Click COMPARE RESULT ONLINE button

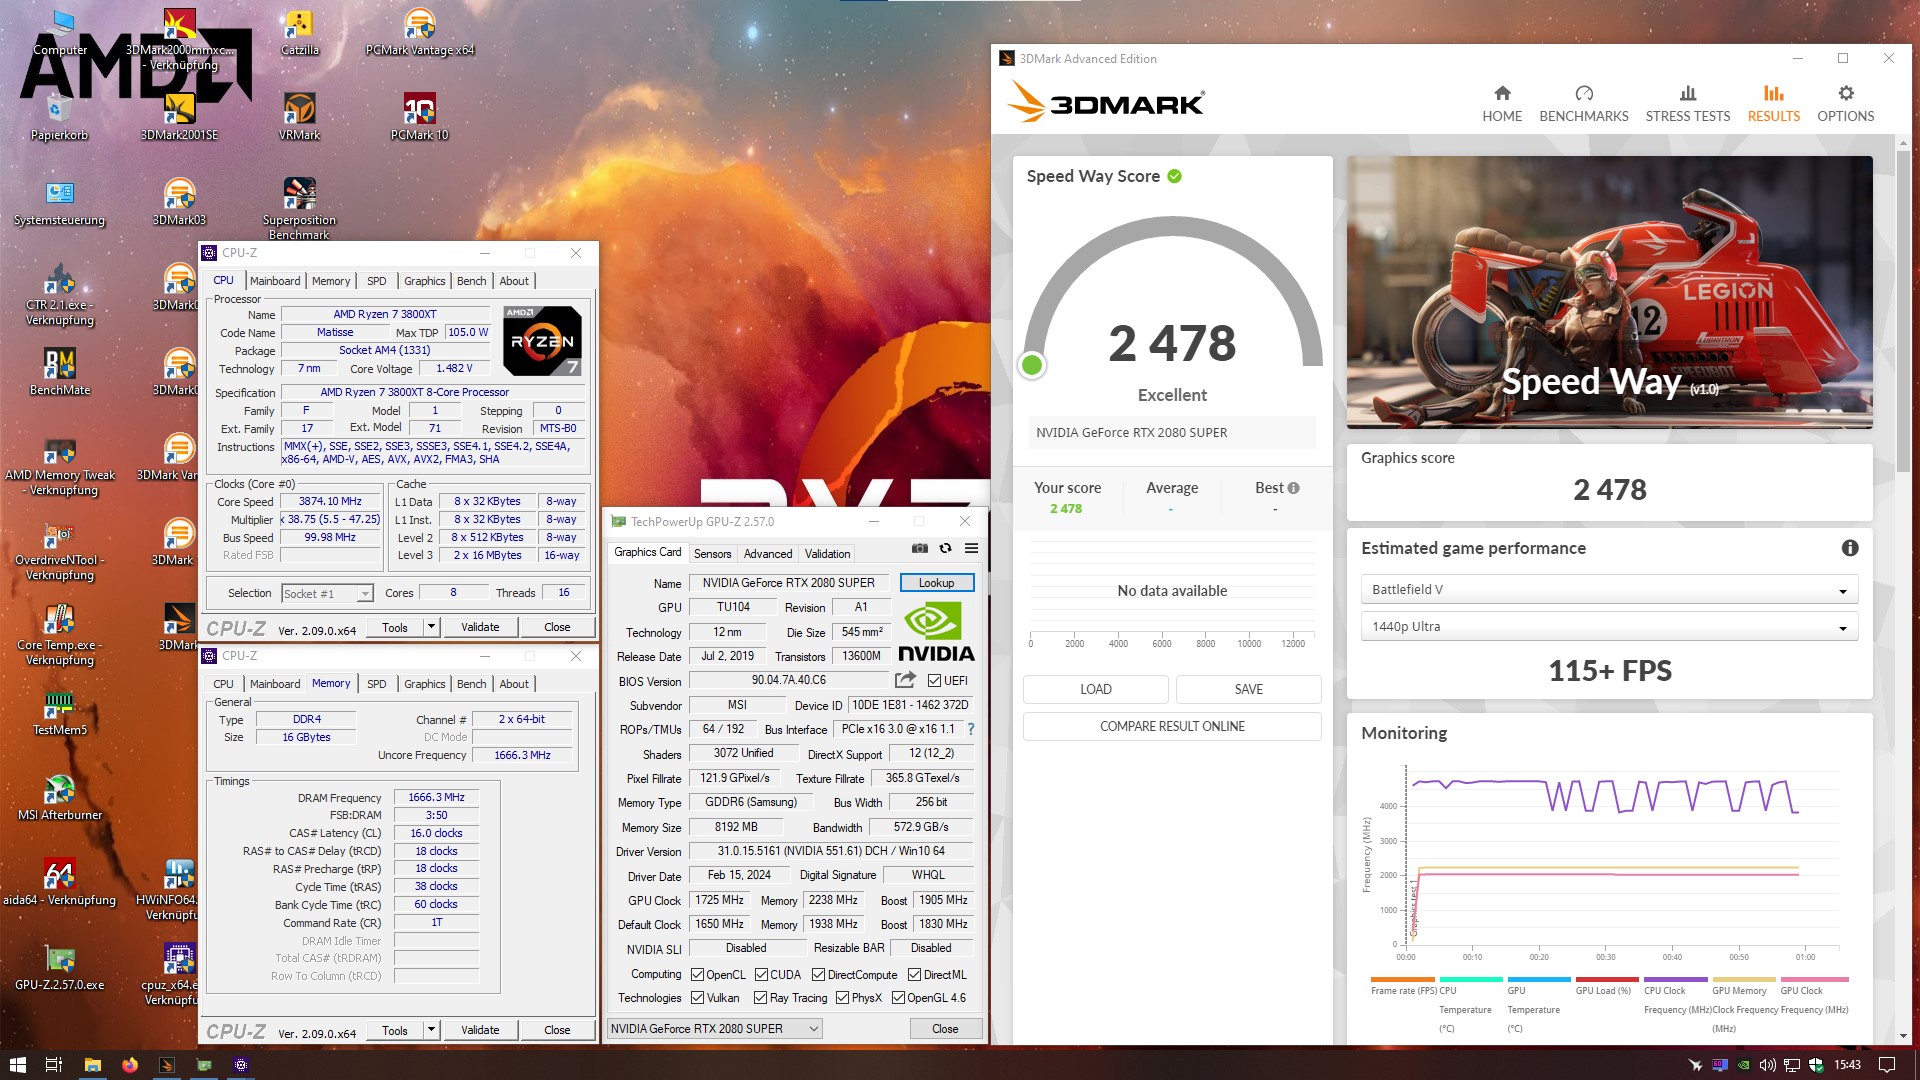tap(1172, 726)
